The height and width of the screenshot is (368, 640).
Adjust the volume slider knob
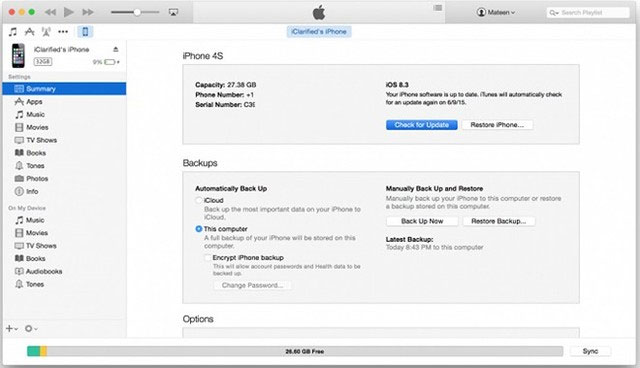pyautogui.click(x=138, y=12)
